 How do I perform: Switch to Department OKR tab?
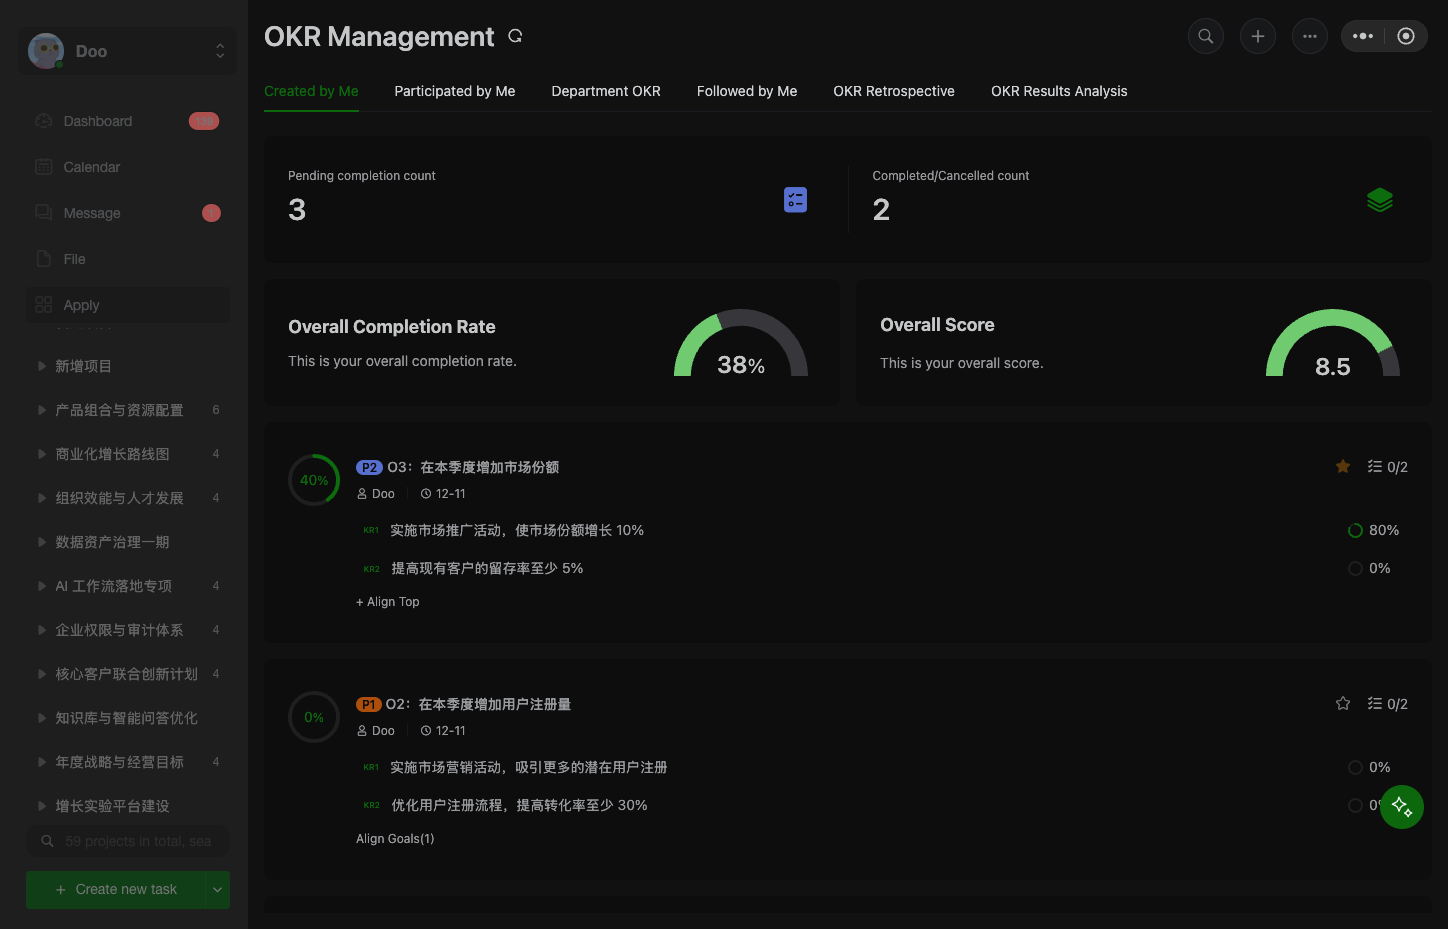coord(606,91)
